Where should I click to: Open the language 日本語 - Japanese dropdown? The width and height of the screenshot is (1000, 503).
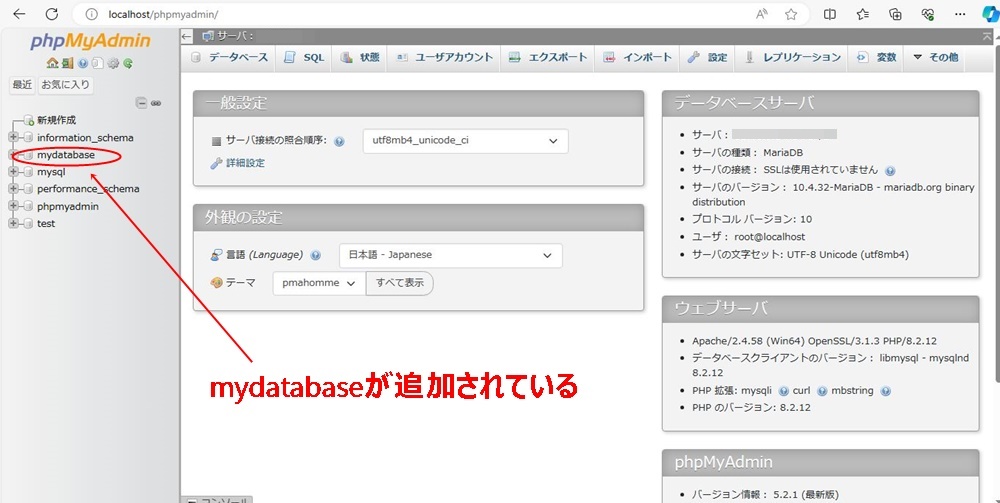click(x=451, y=255)
